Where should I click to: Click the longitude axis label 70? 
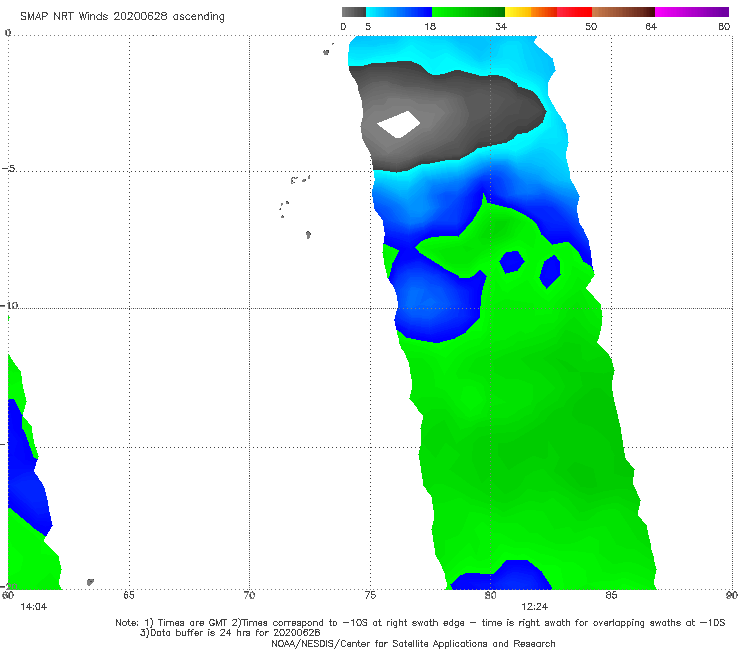click(x=249, y=595)
